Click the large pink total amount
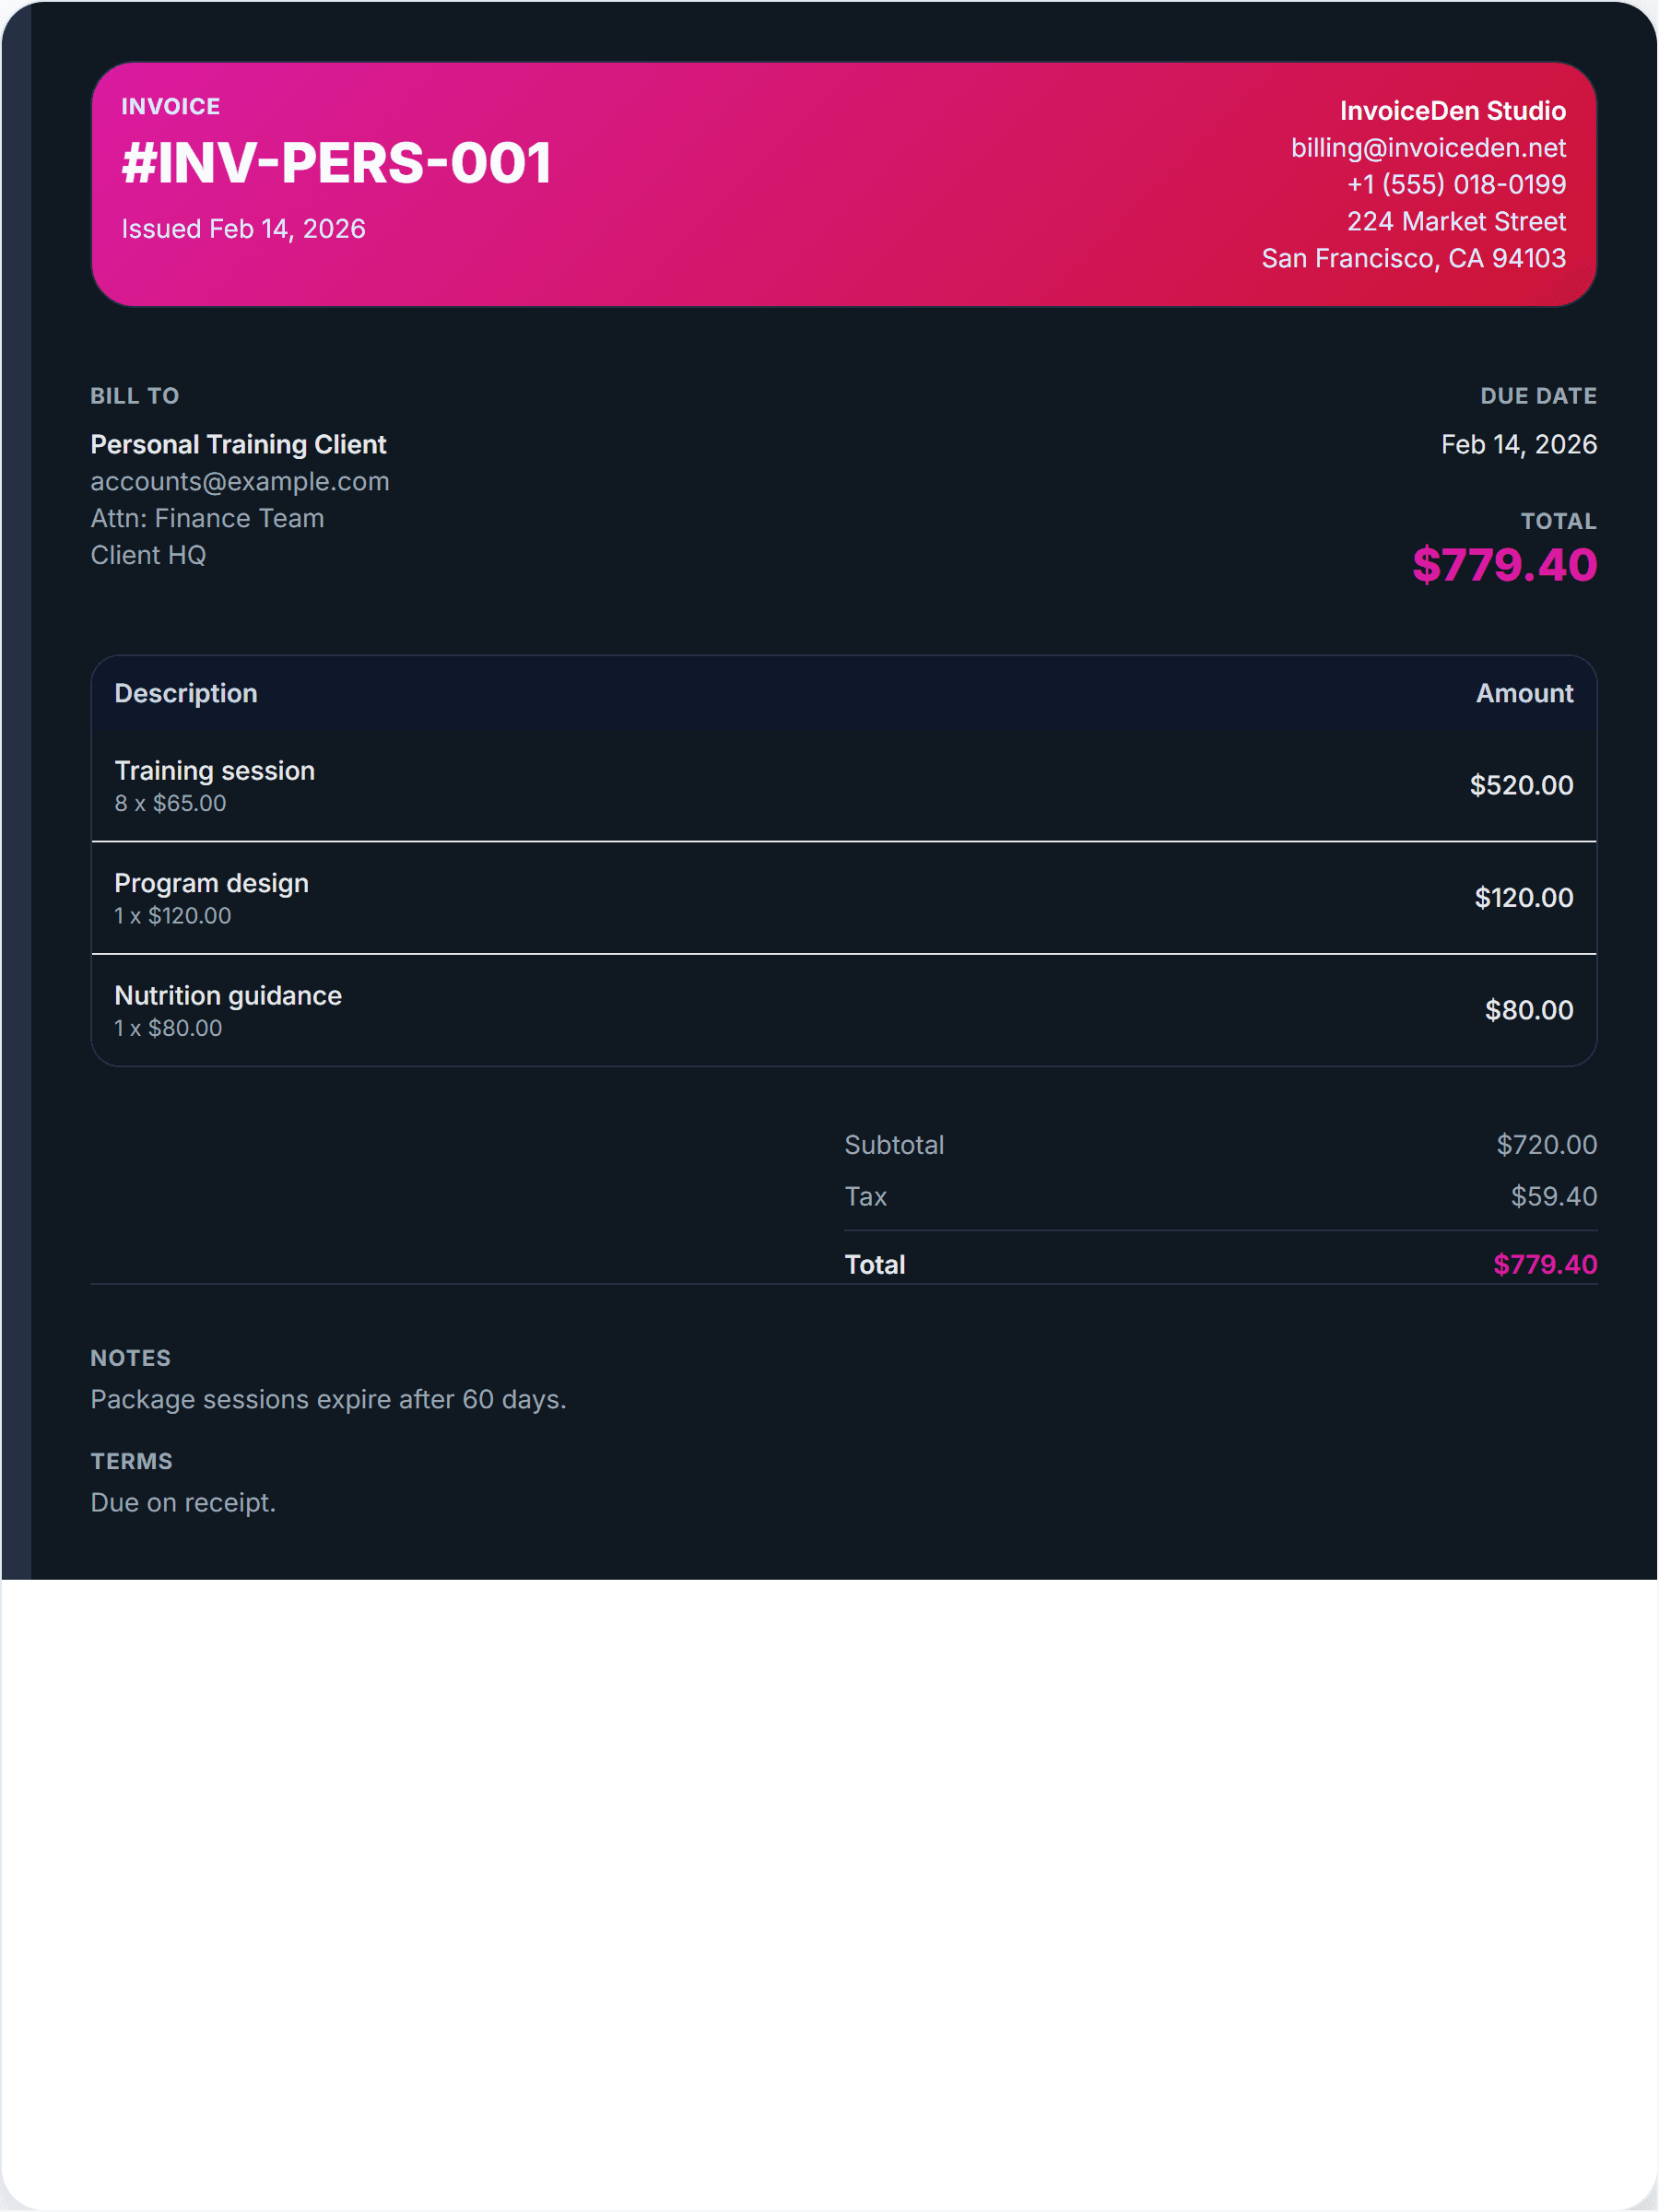The width and height of the screenshot is (1659, 2212). tap(1503, 565)
